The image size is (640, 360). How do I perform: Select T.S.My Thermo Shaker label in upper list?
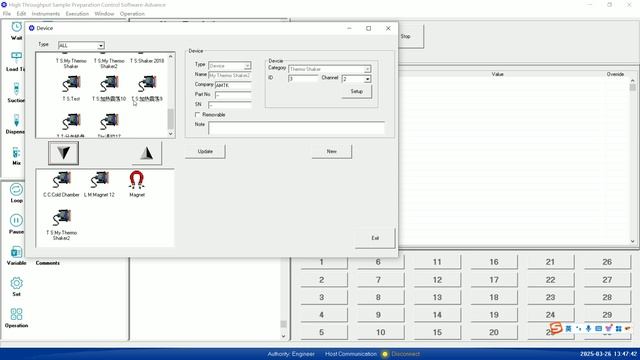pyautogui.click(x=71, y=64)
